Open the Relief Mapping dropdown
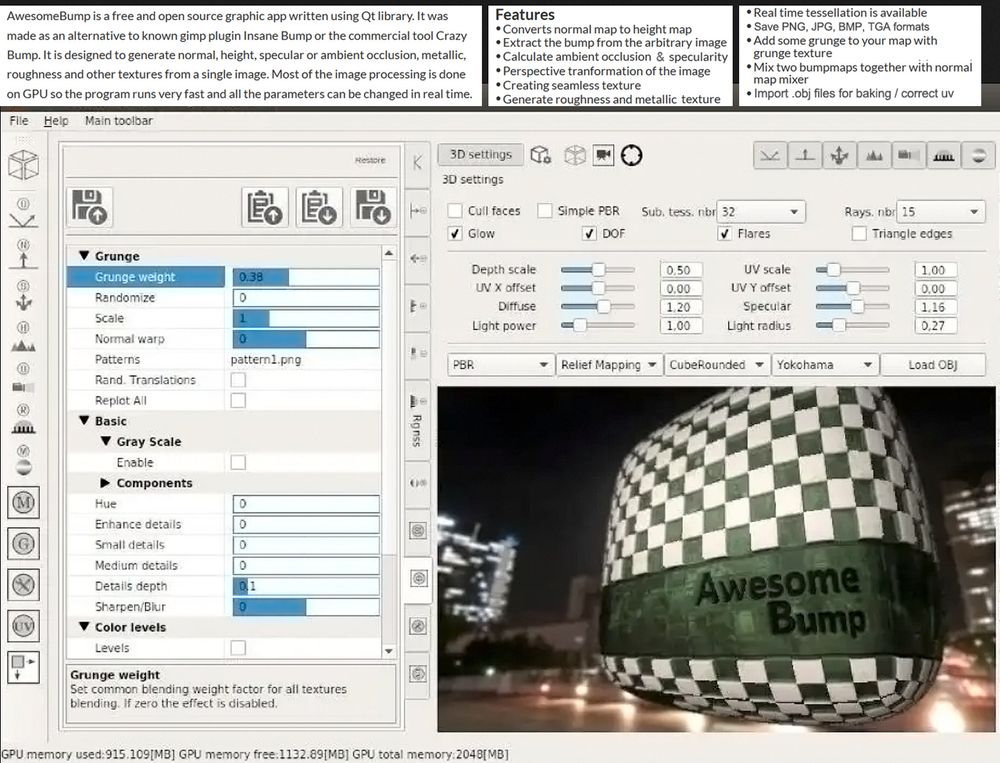 tap(609, 365)
